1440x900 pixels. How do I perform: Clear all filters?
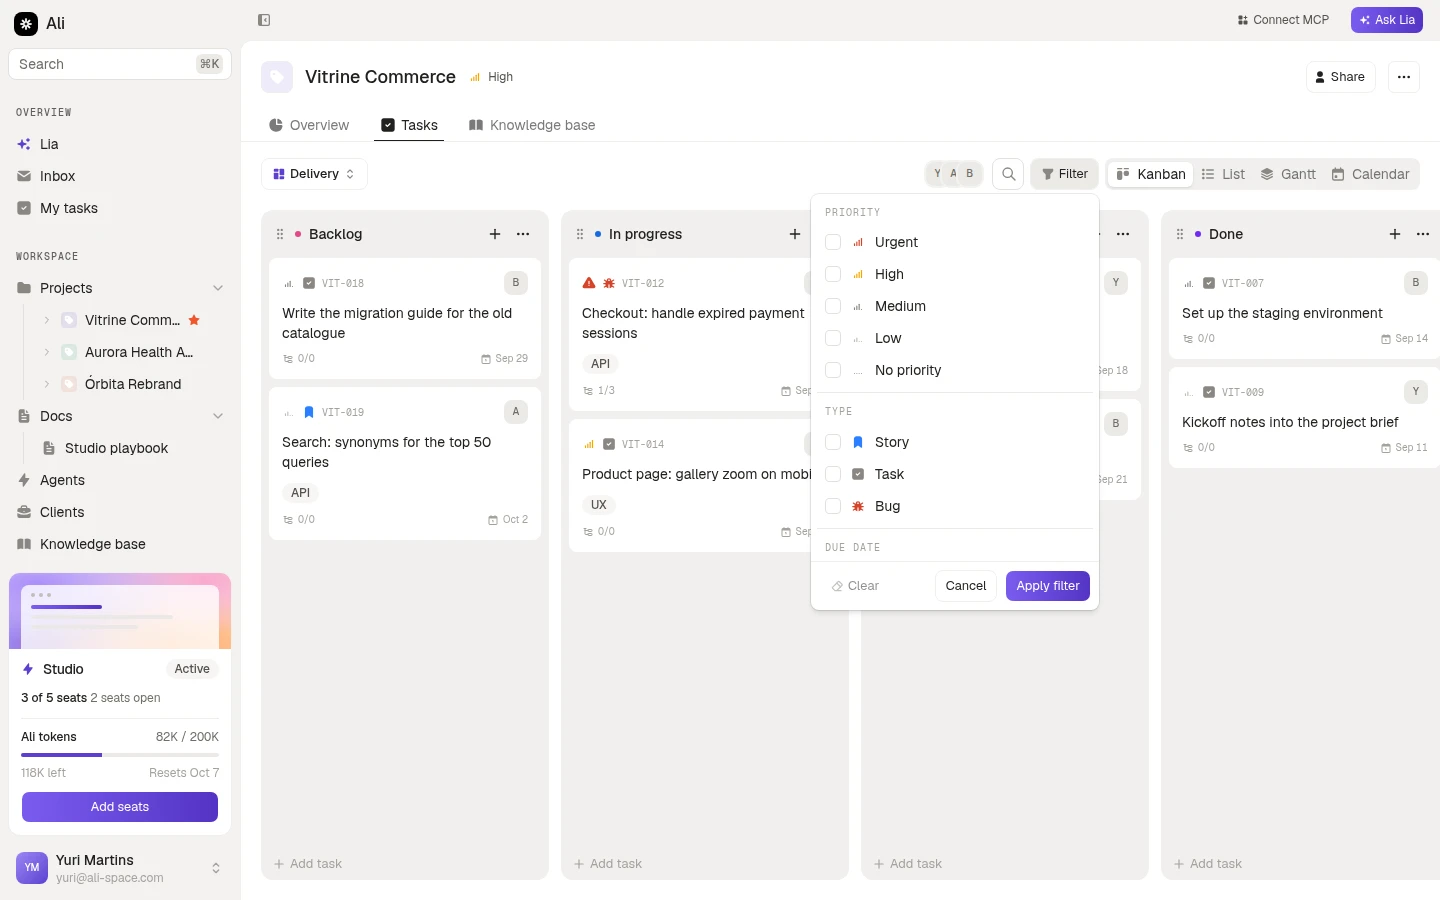855,586
